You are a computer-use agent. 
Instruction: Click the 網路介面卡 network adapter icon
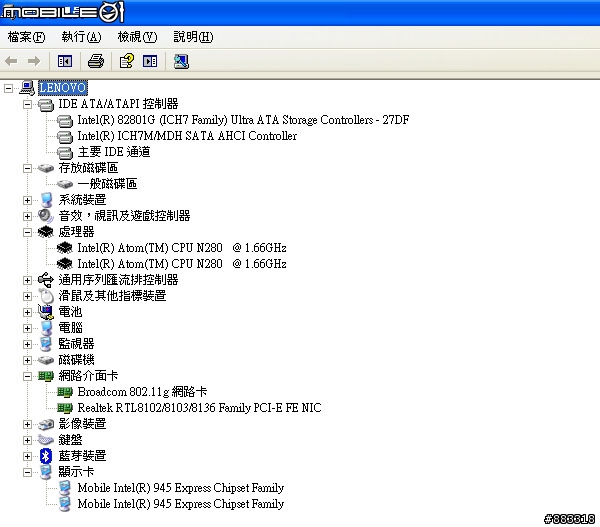[46, 377]
